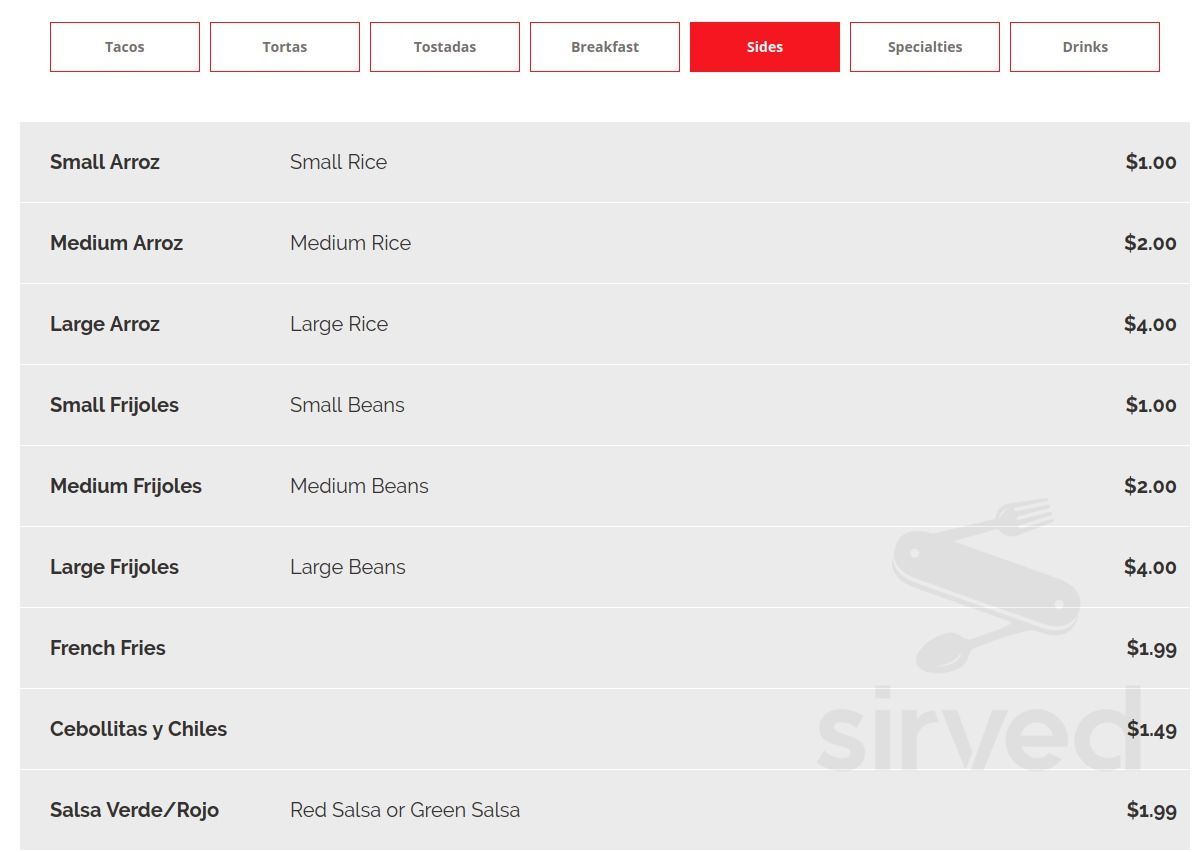1199x852 pixels.
Task: Click the French Fries $1.99 price
Action: click(x=1151, y=648)
